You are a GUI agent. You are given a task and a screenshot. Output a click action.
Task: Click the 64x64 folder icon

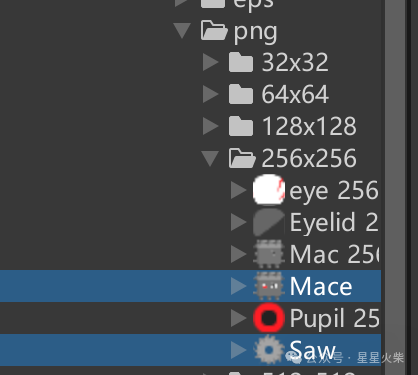tap(241, 94)
